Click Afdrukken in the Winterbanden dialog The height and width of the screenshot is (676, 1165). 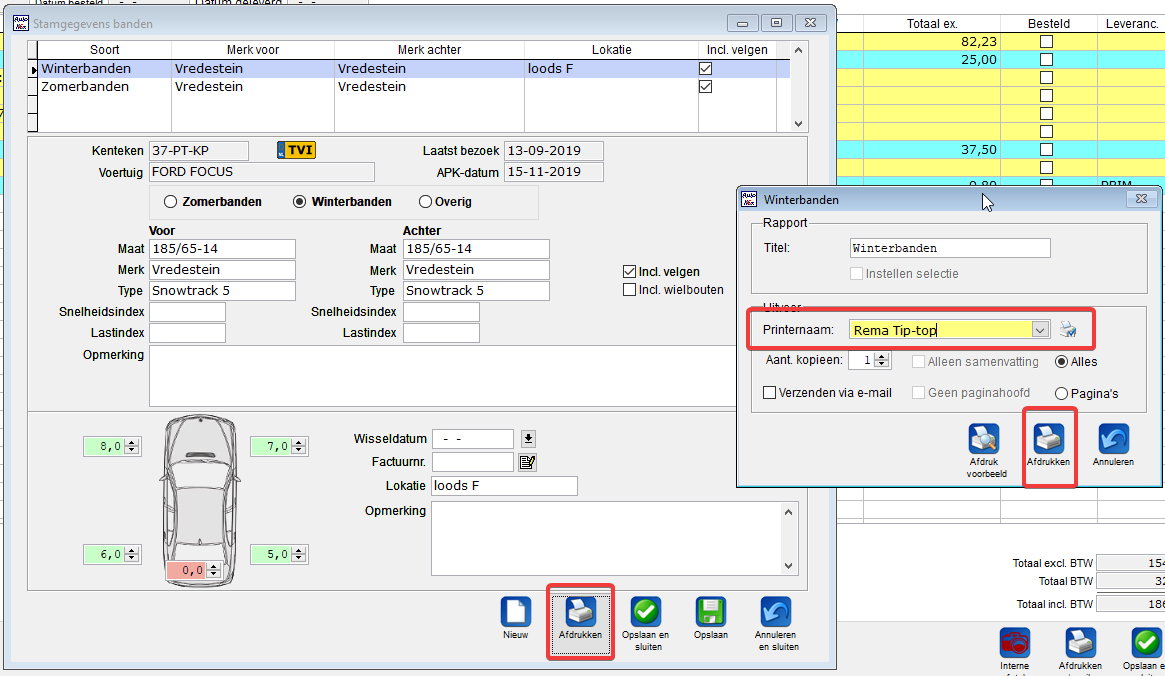pos(1048,439)
